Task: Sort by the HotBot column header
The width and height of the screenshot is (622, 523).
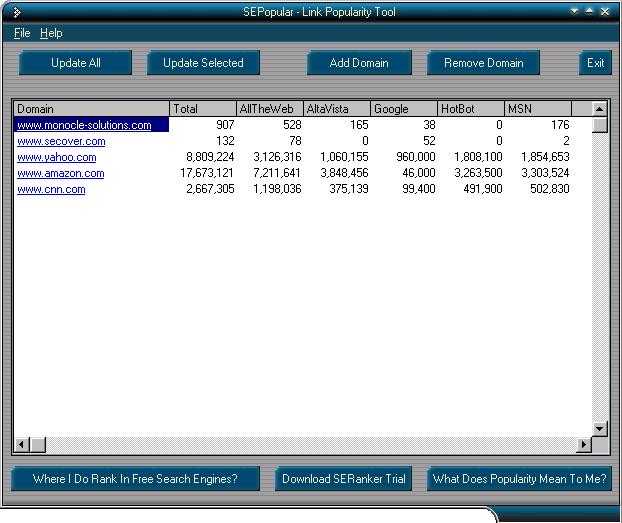Action: 471,109
